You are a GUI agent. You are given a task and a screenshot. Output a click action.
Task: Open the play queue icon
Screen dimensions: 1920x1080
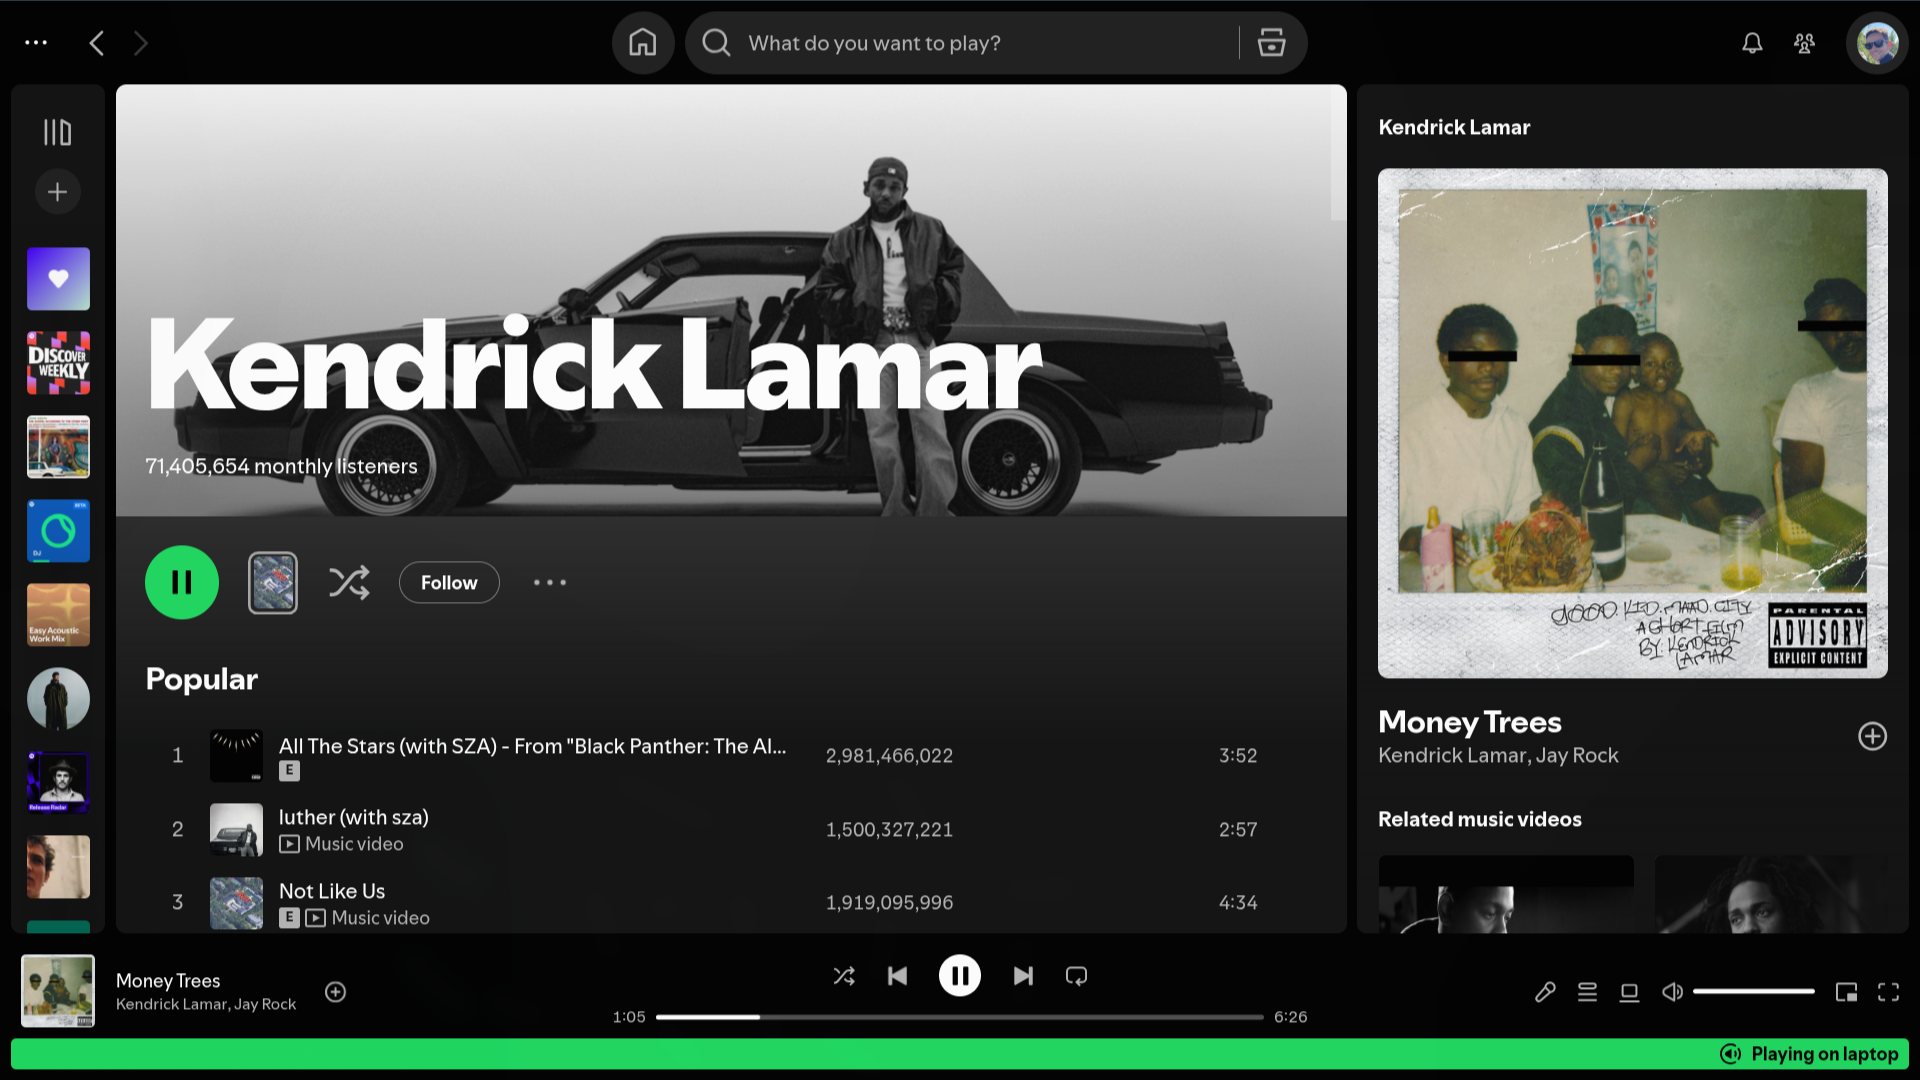click(1587, 992)
